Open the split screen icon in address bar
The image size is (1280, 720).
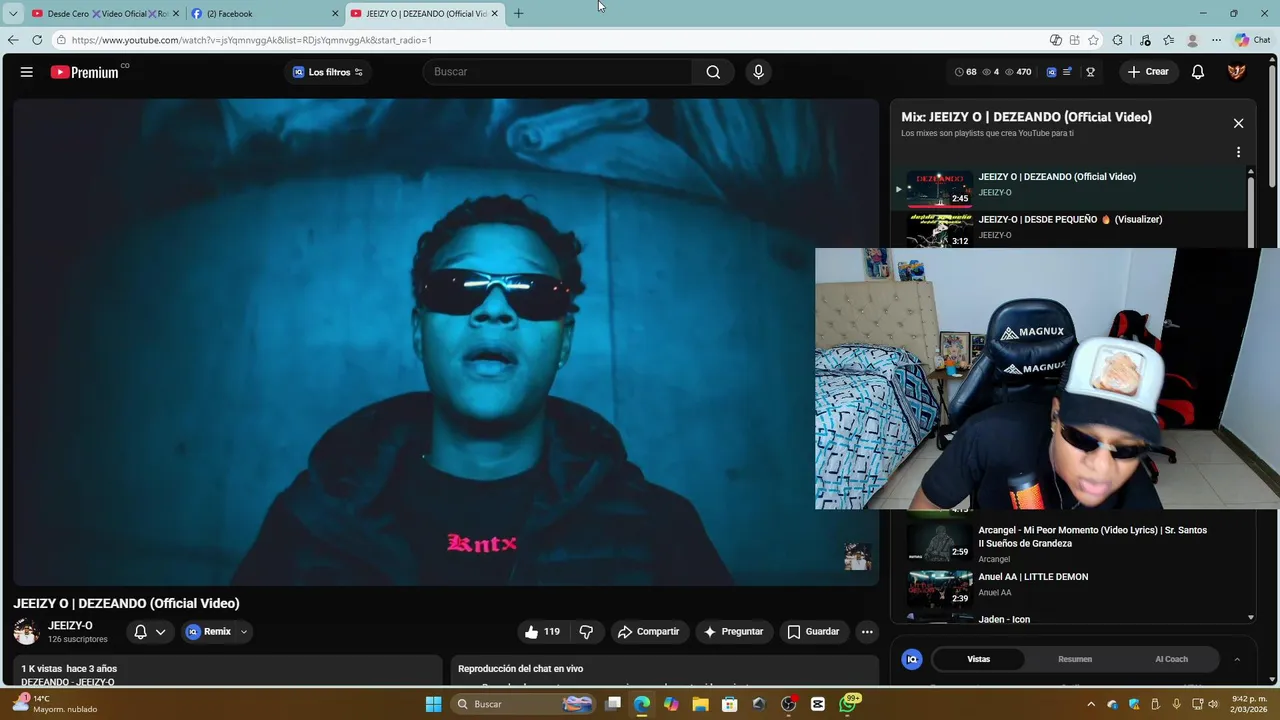1074,40
